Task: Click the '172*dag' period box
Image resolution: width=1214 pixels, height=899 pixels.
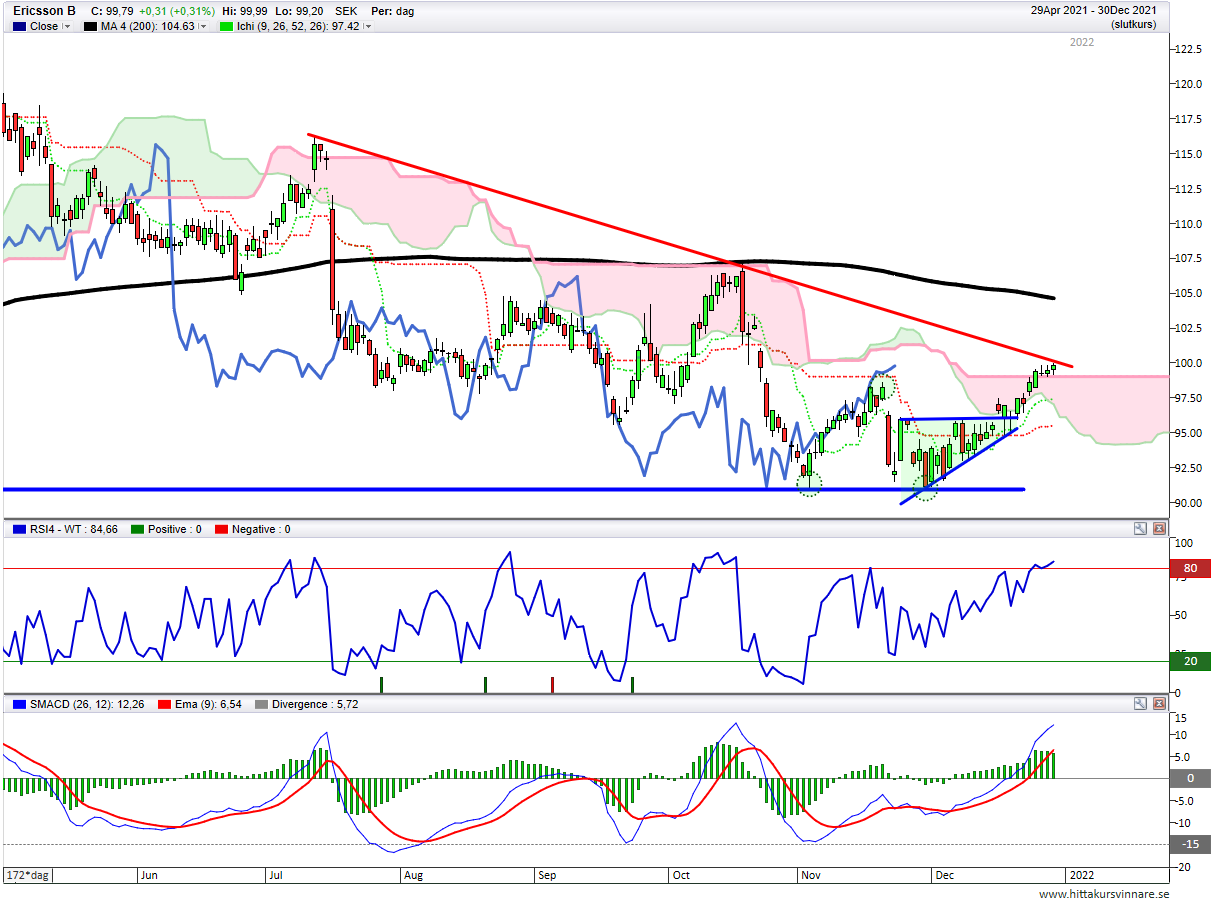Action: [x=29, y=875]
